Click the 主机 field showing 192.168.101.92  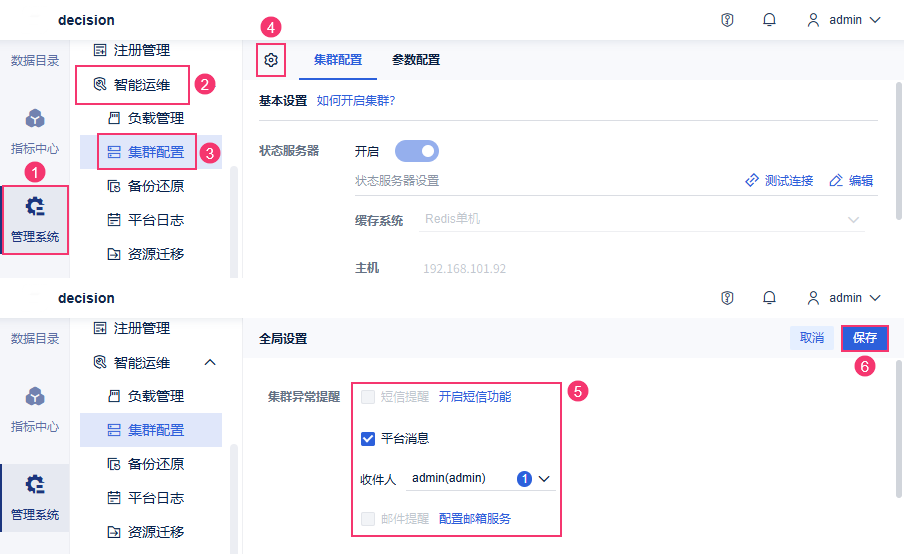464,269
